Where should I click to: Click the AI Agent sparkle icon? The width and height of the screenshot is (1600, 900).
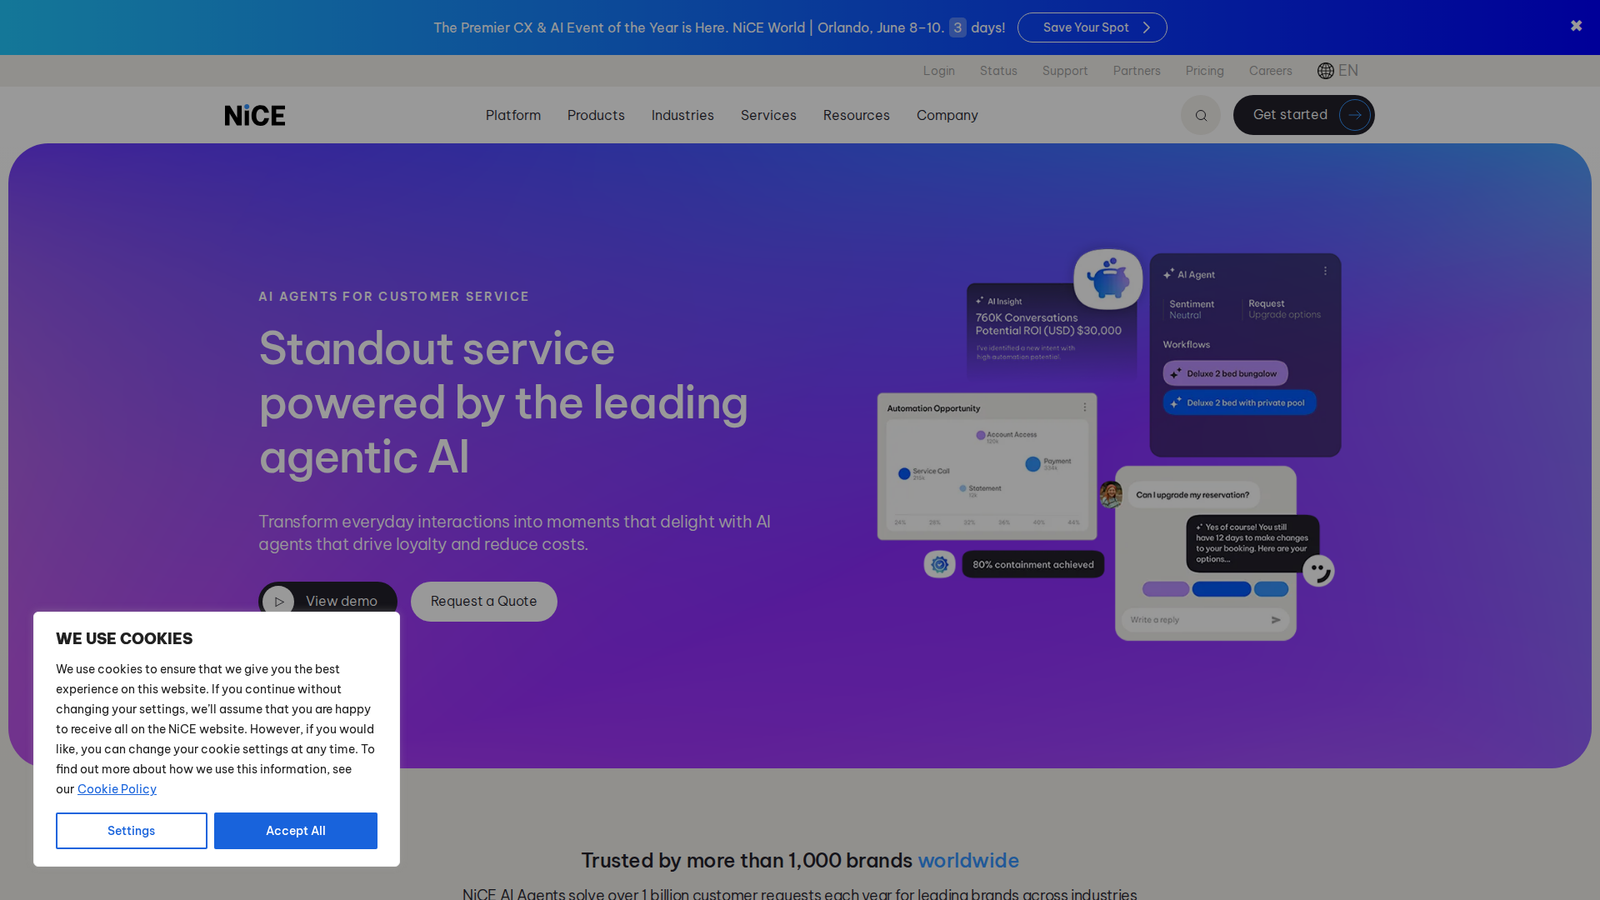point(1168,273)
